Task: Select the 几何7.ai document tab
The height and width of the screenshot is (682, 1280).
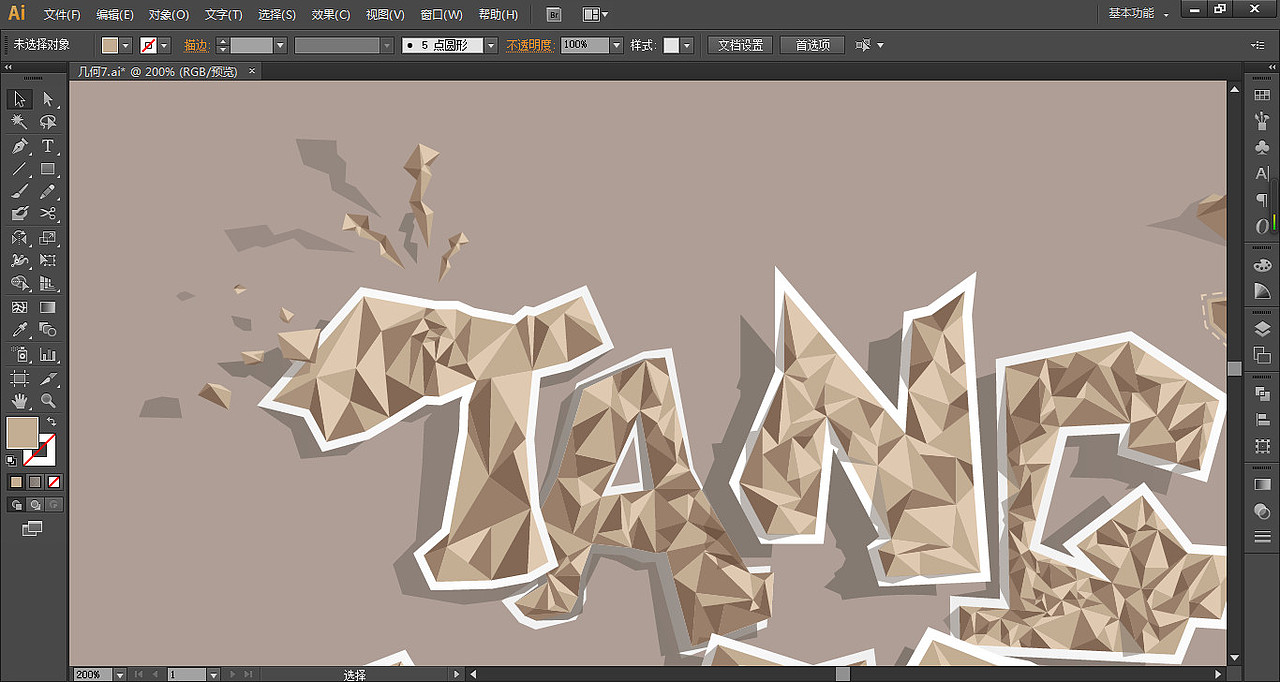Action: pos(158,71)
